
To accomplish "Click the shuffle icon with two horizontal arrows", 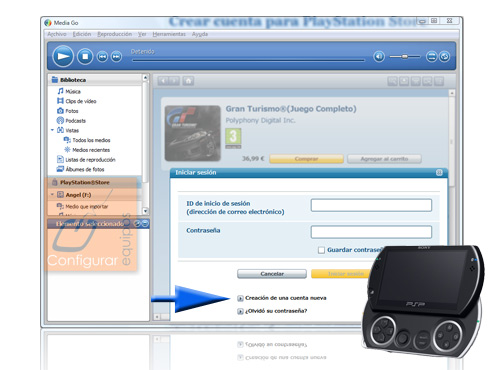I will point(431,56).
